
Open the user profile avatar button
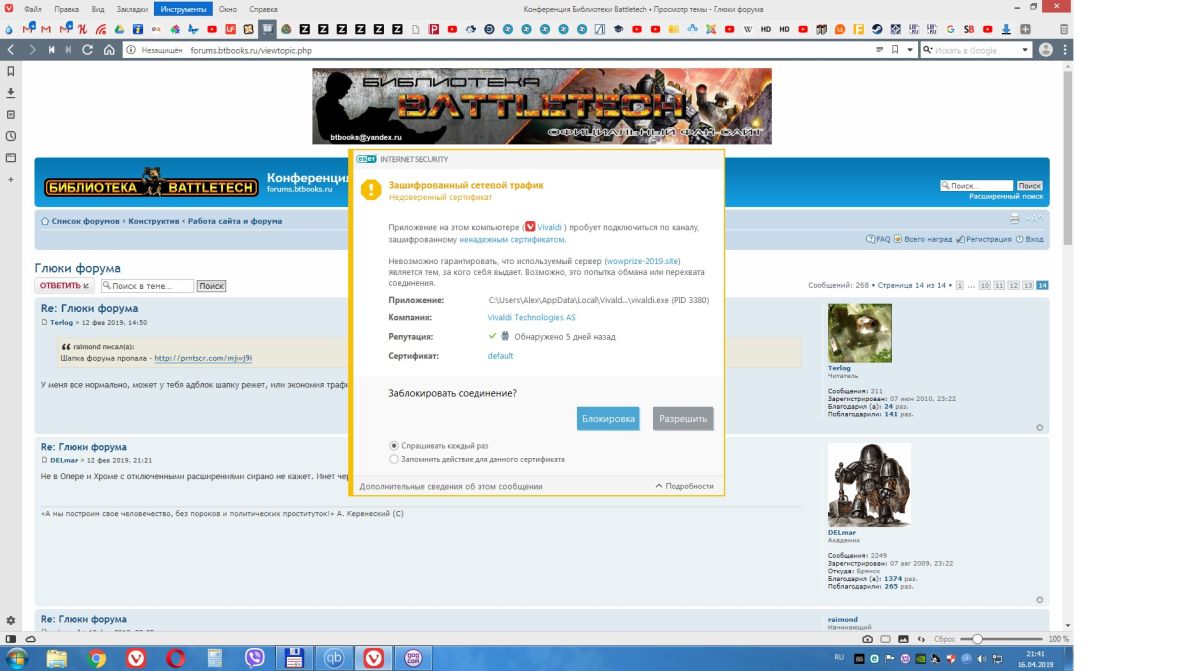point(1046,50)
